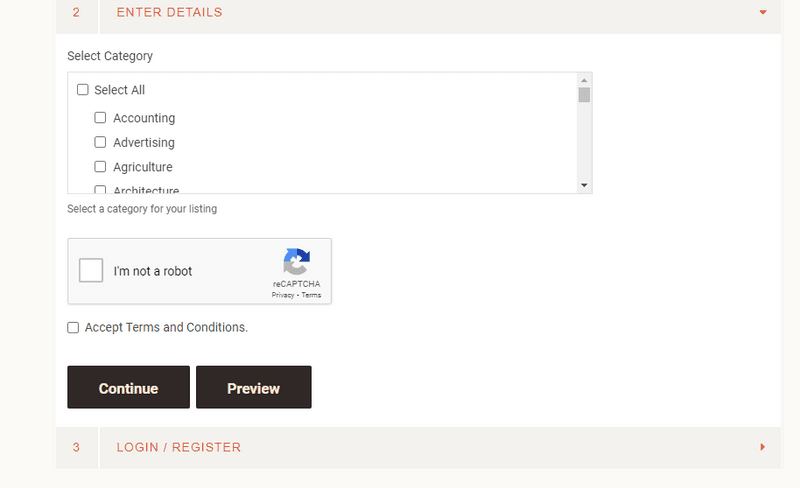Screen dimensions: 800x488
Task: Click the category list scroll up arrow
Action: click(584, 81)
